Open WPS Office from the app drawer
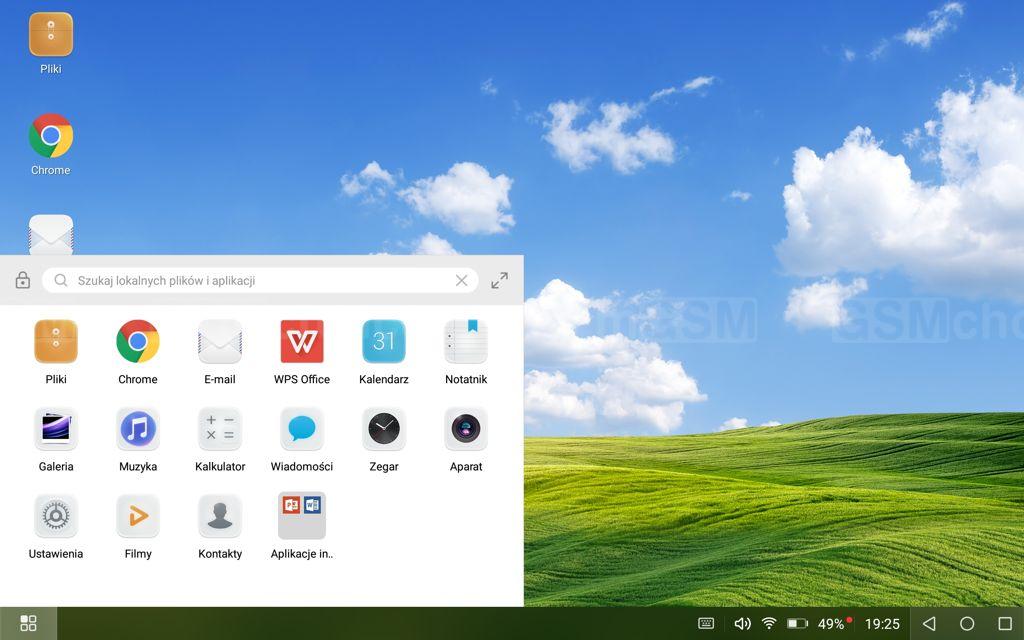Image resolution: width=1024 pixels, height=640 pixels. (x=301, y=342)
